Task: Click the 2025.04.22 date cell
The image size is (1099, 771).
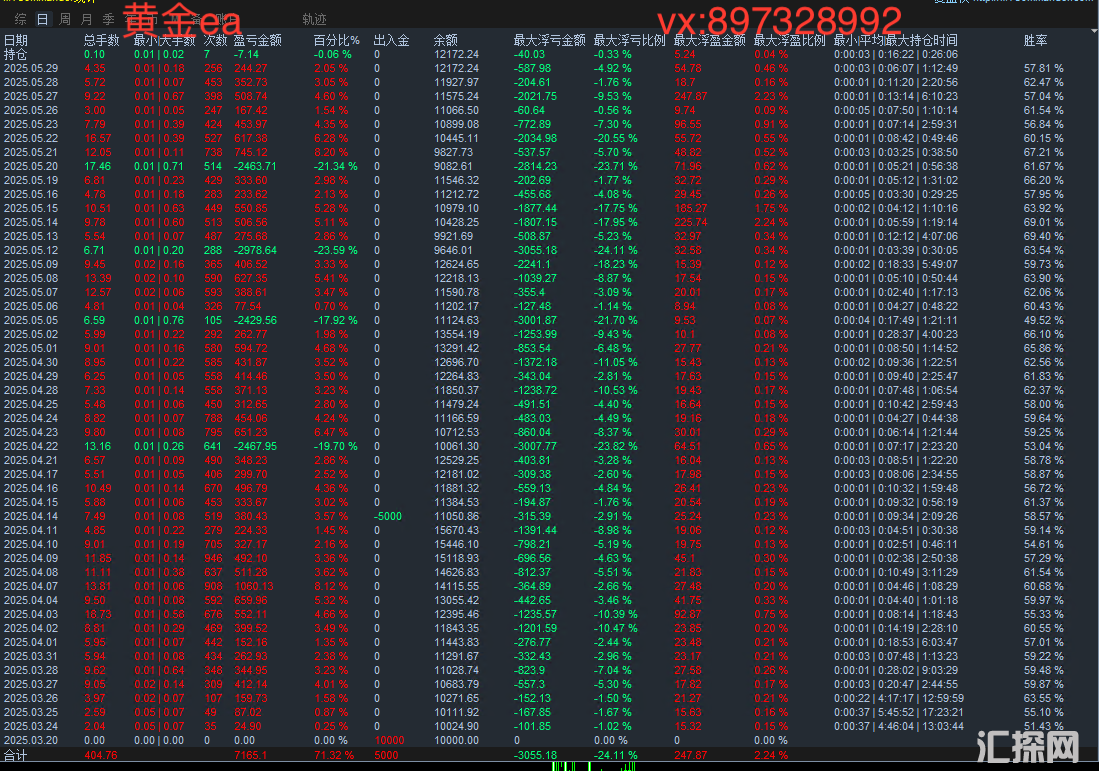Action: tap(31, 446)
